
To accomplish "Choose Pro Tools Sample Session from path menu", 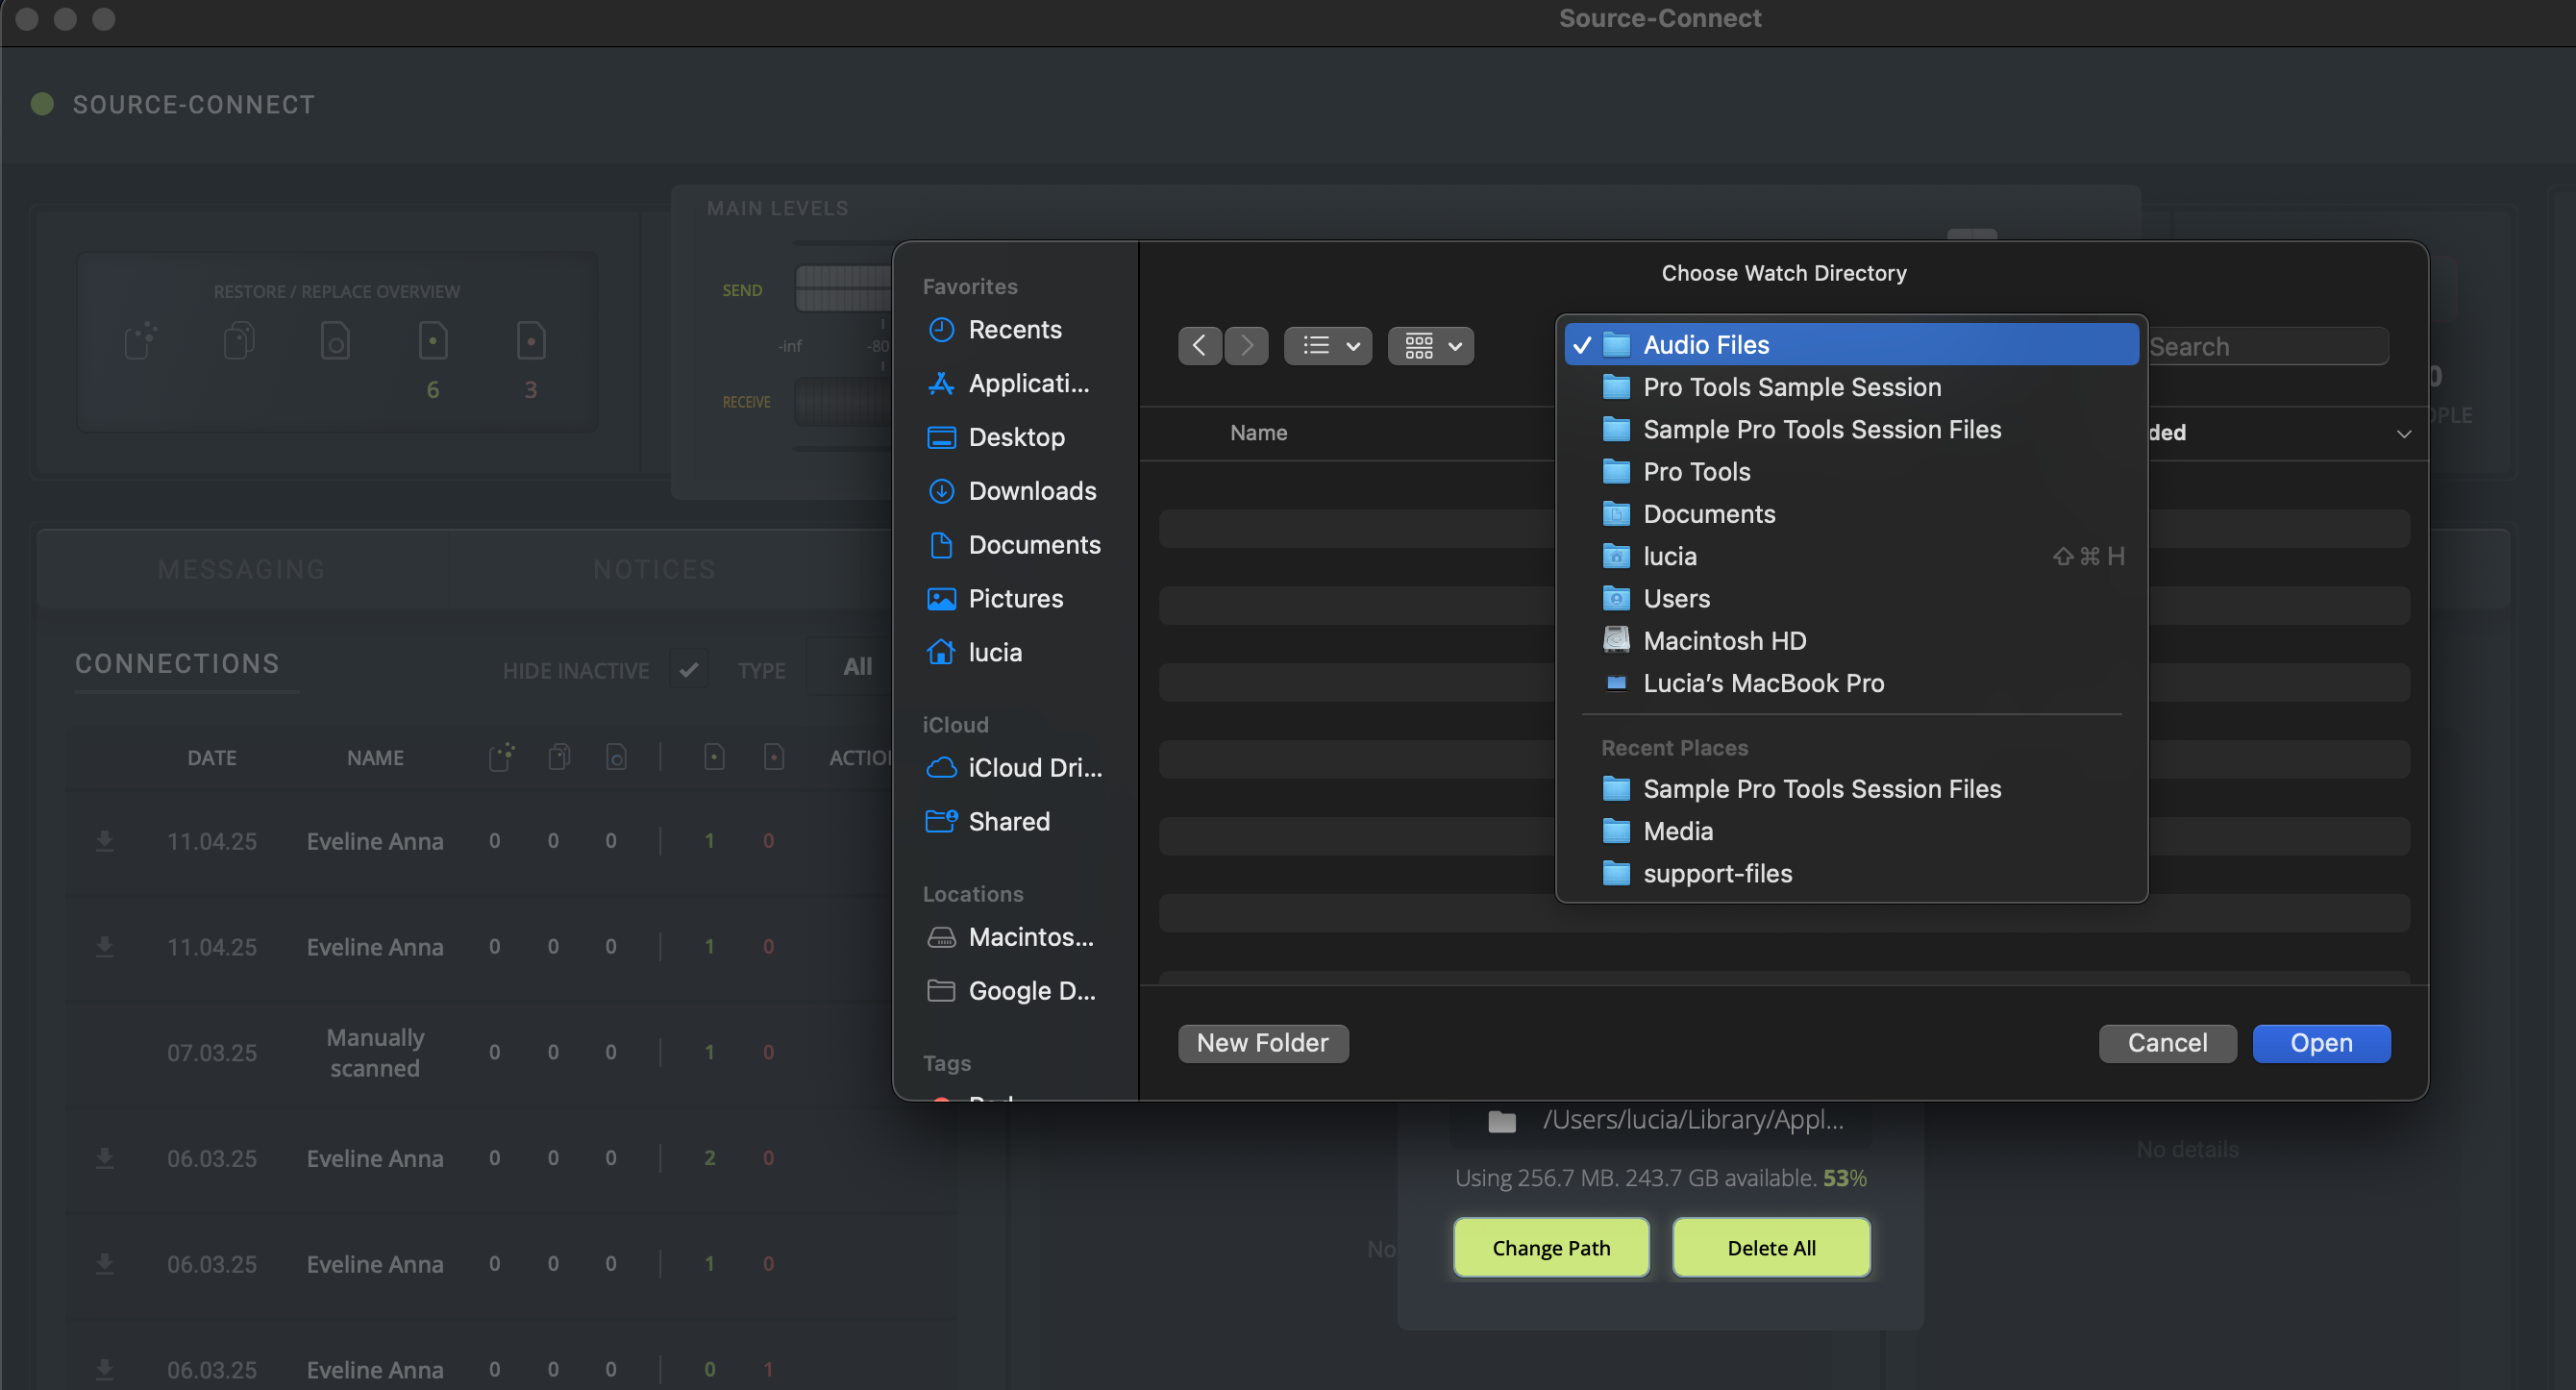I will click(1791, 388).
